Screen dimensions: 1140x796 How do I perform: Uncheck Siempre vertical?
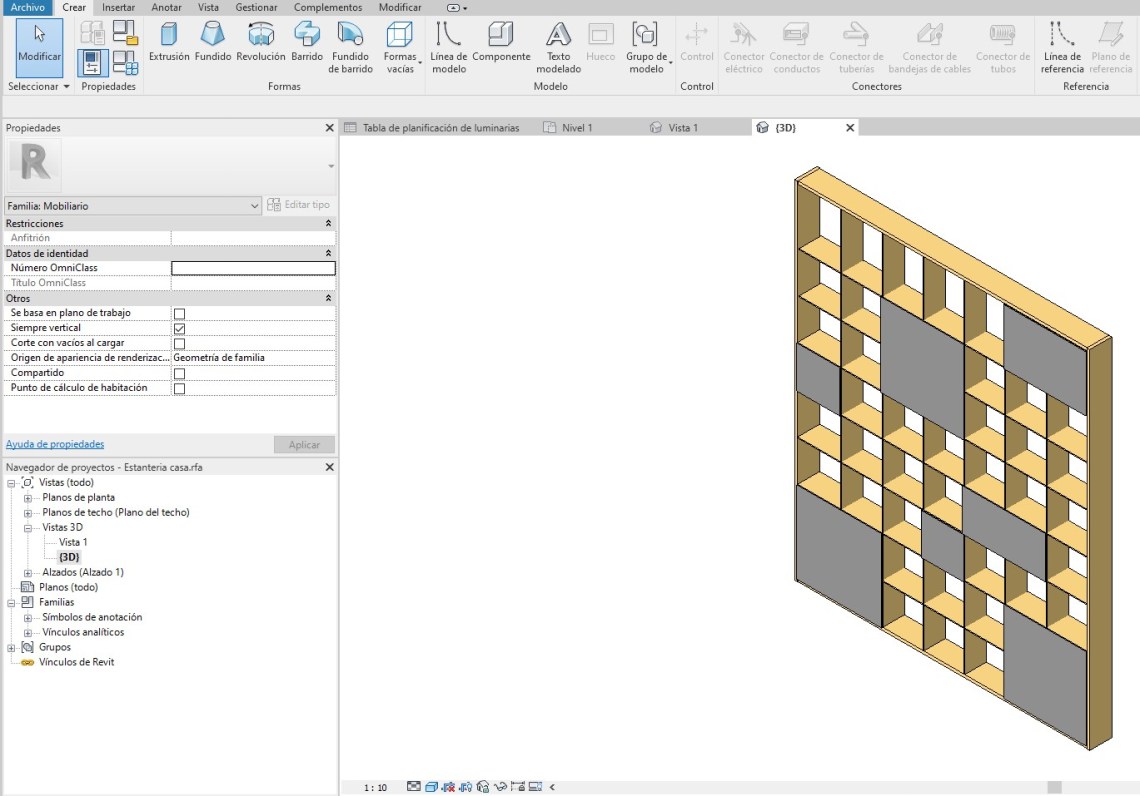pos(180,329)
